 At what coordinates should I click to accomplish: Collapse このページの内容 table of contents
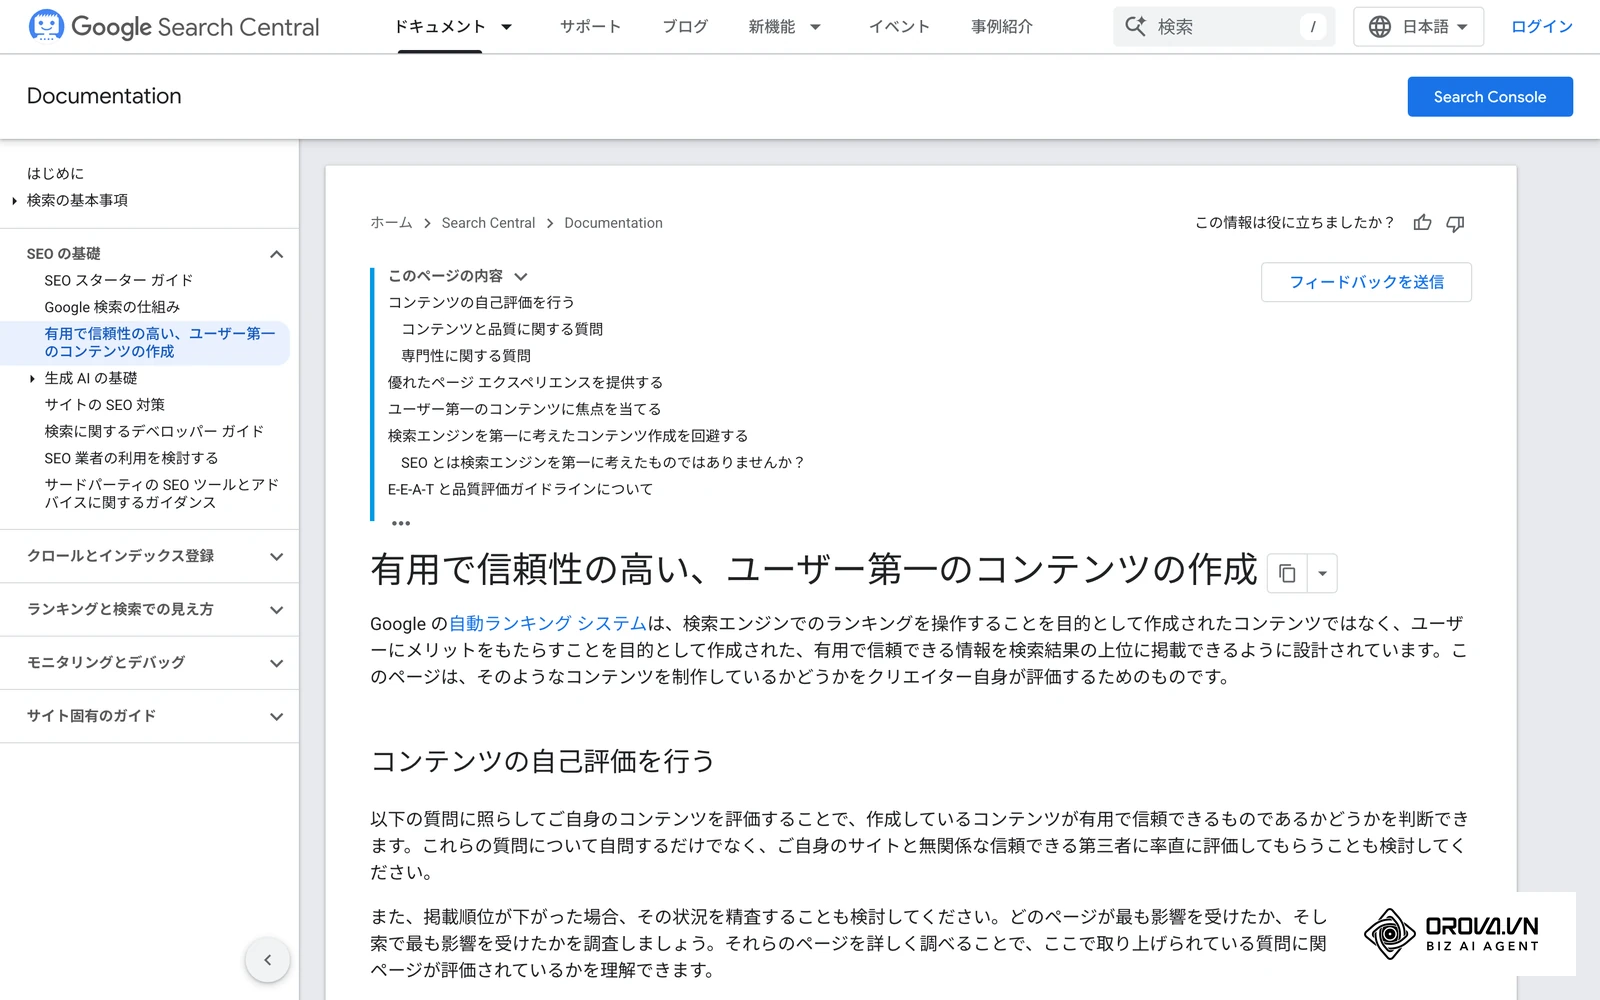point(521,277)
